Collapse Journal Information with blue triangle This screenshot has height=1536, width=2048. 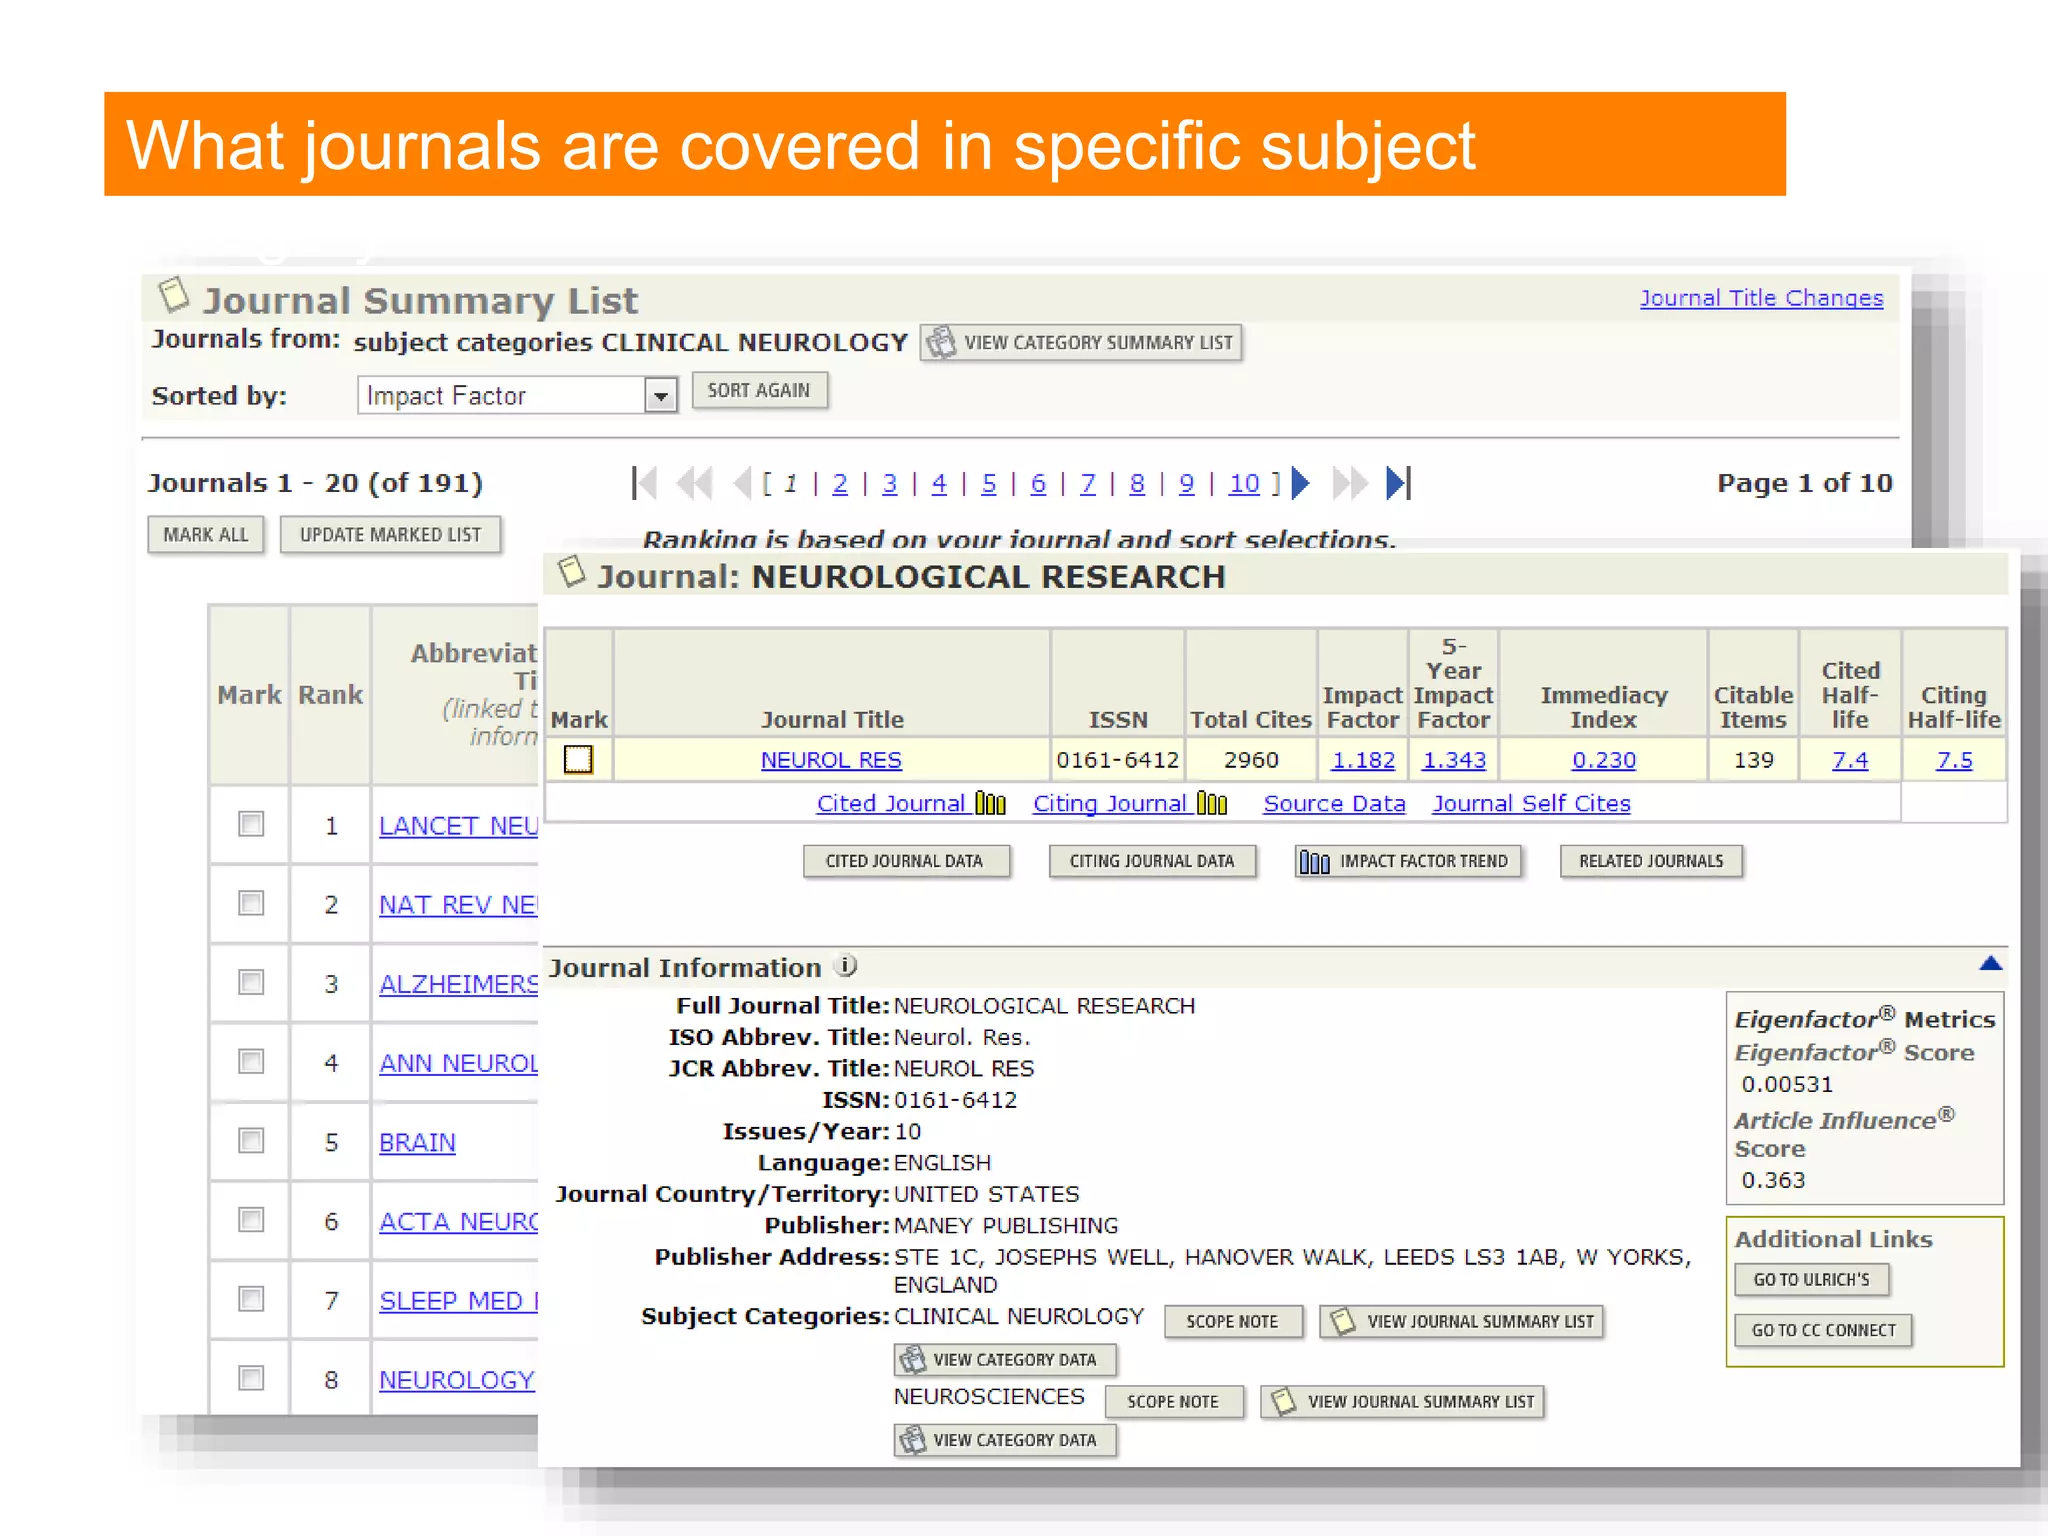pos(1990,964)
